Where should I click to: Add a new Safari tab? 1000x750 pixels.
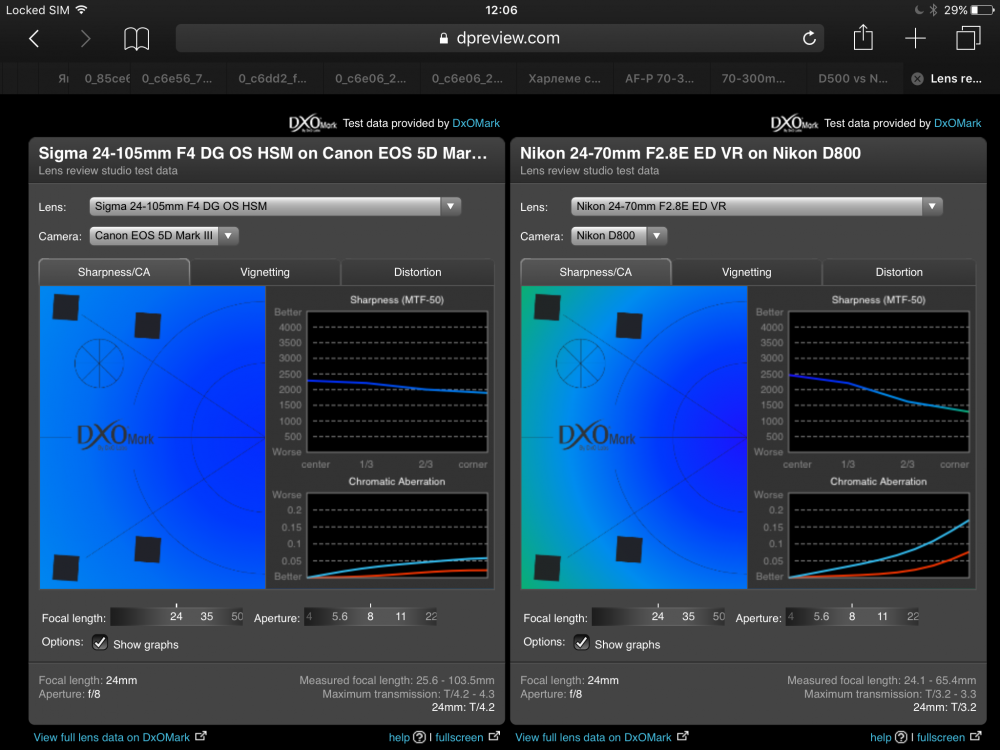pyautogui.click(x=915, y=38)
